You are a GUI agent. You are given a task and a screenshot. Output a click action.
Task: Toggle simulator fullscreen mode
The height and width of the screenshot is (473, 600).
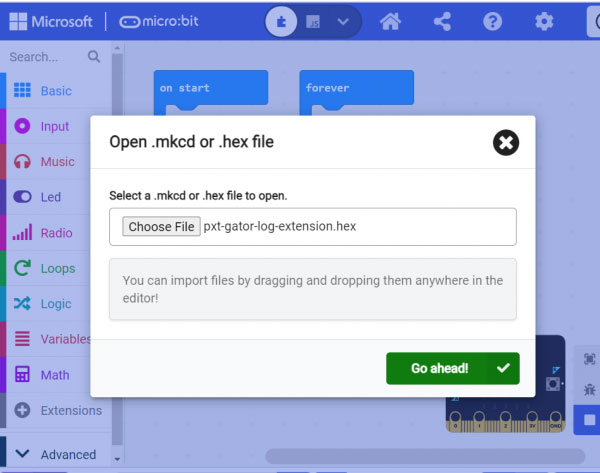[x=589, y=359]
